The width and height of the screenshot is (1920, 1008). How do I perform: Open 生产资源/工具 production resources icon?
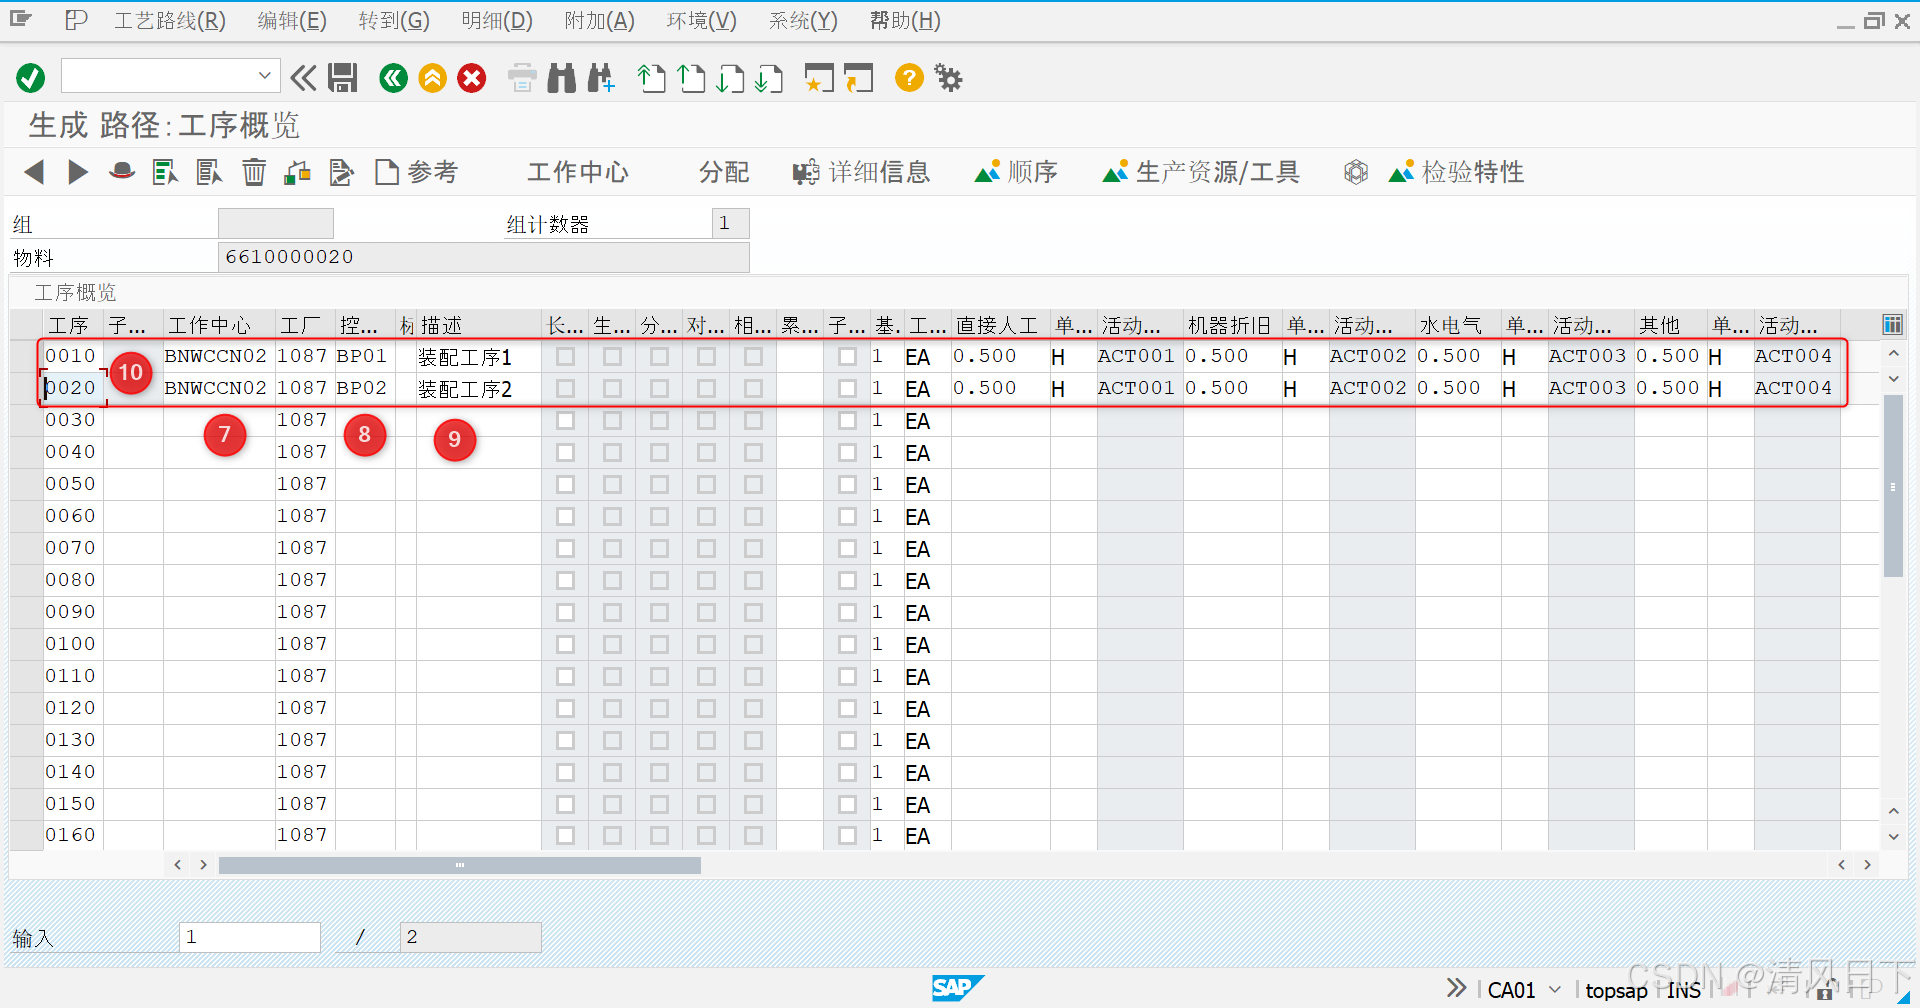[1115, 171]
